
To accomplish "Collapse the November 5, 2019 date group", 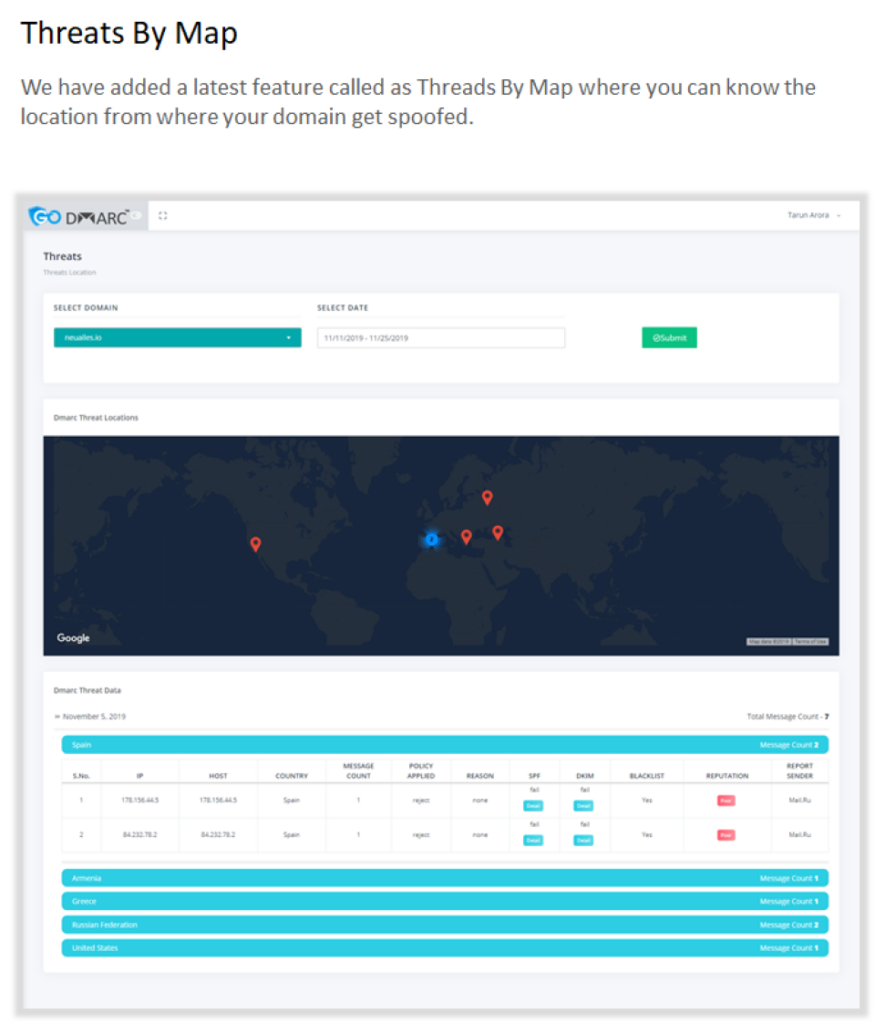I will 90,716.
